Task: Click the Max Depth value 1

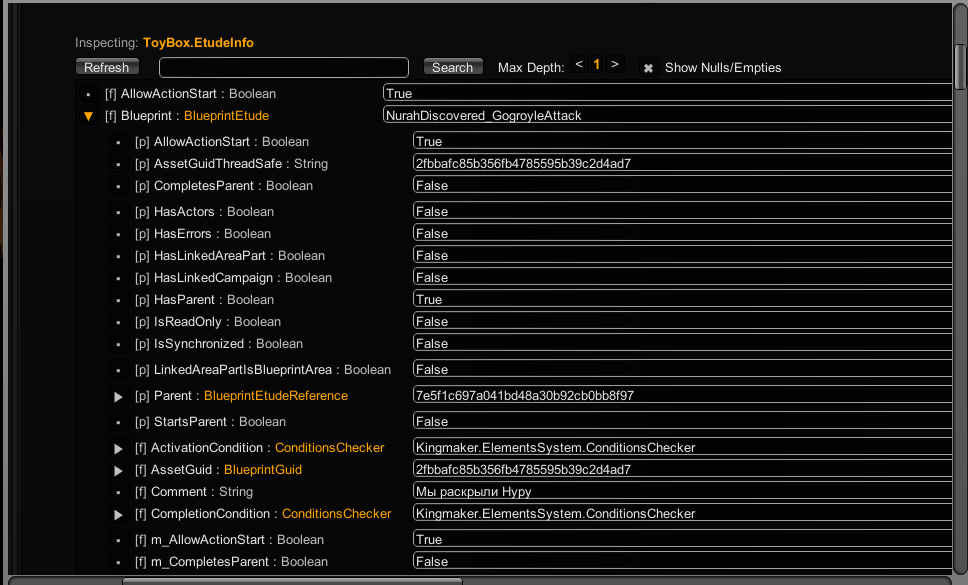Action: point(596,64)
